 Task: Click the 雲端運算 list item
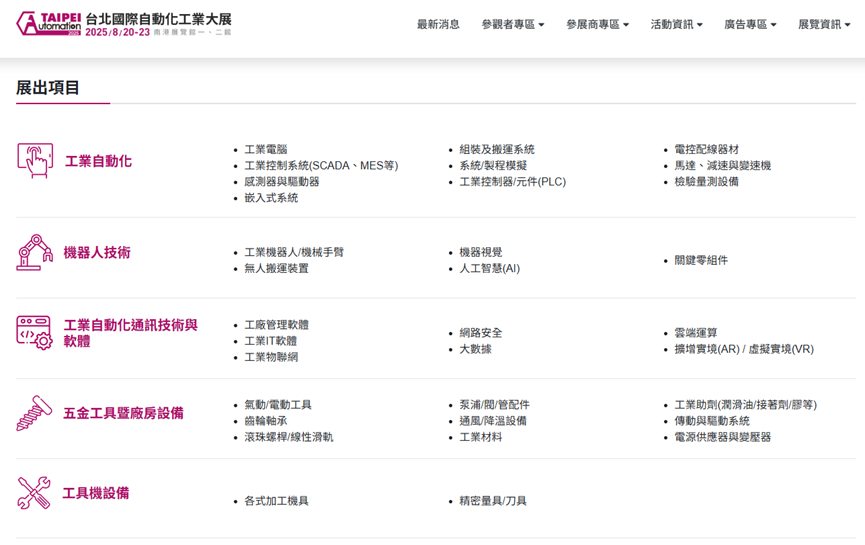[x=696, y=333]
